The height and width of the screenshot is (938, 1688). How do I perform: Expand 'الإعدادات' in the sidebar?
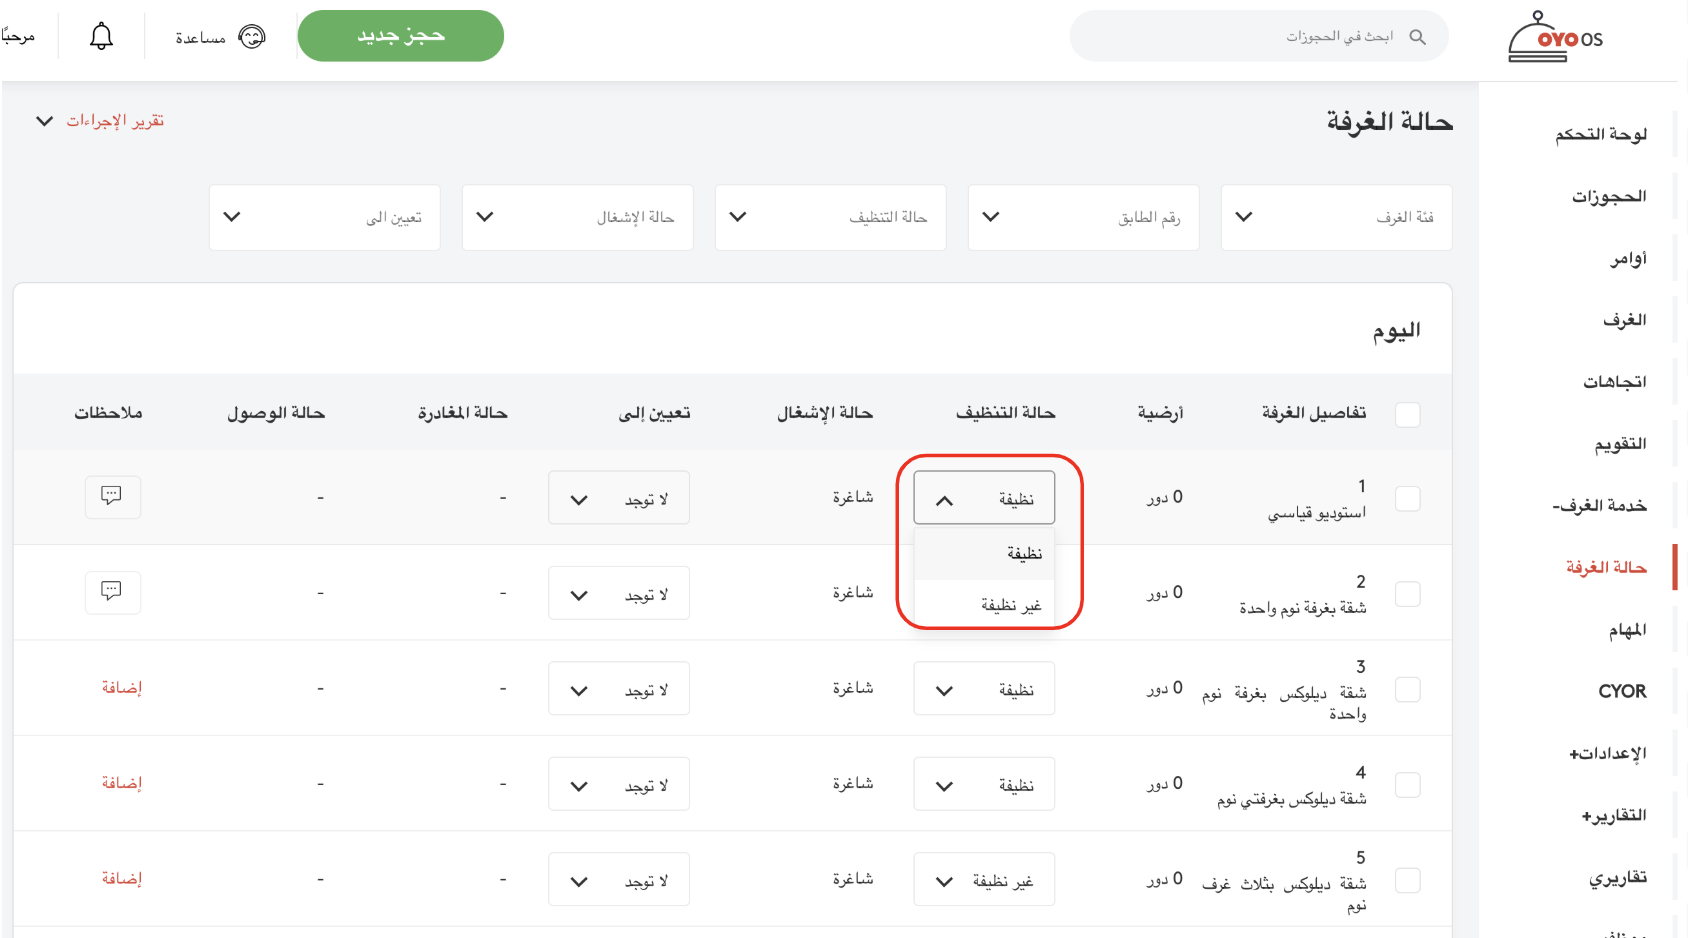pyautogui.click(x=1607, y=753)
